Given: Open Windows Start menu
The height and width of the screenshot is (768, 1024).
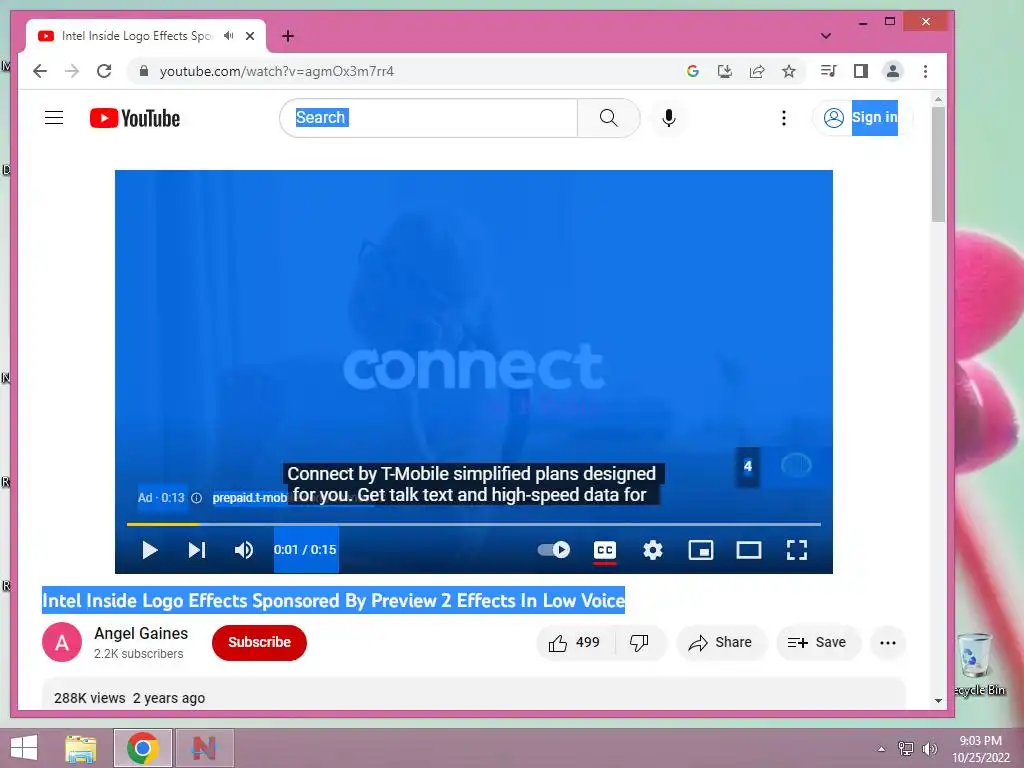Looking at the screenshot, I should pyautogui.click(x=24, y=748).
